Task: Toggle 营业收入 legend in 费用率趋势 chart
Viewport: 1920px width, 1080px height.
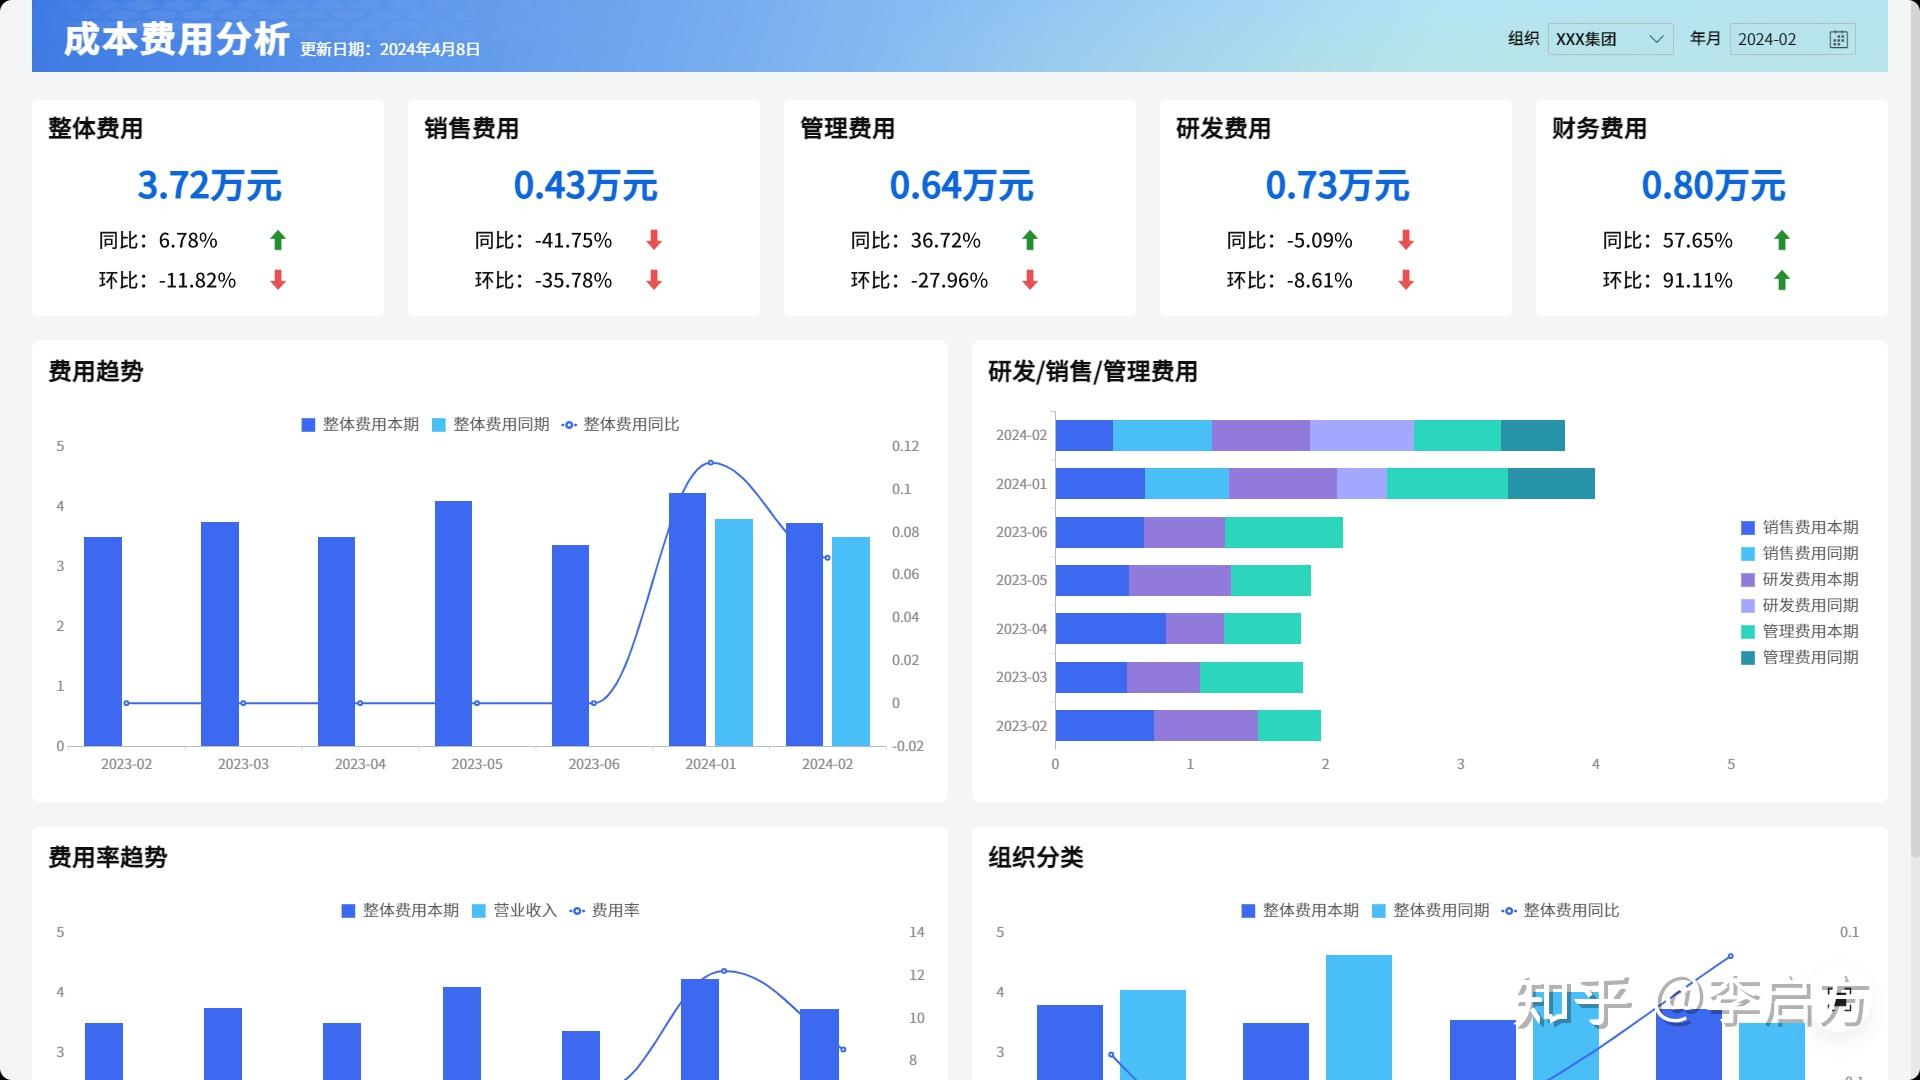Action: [x=514, y=911]
